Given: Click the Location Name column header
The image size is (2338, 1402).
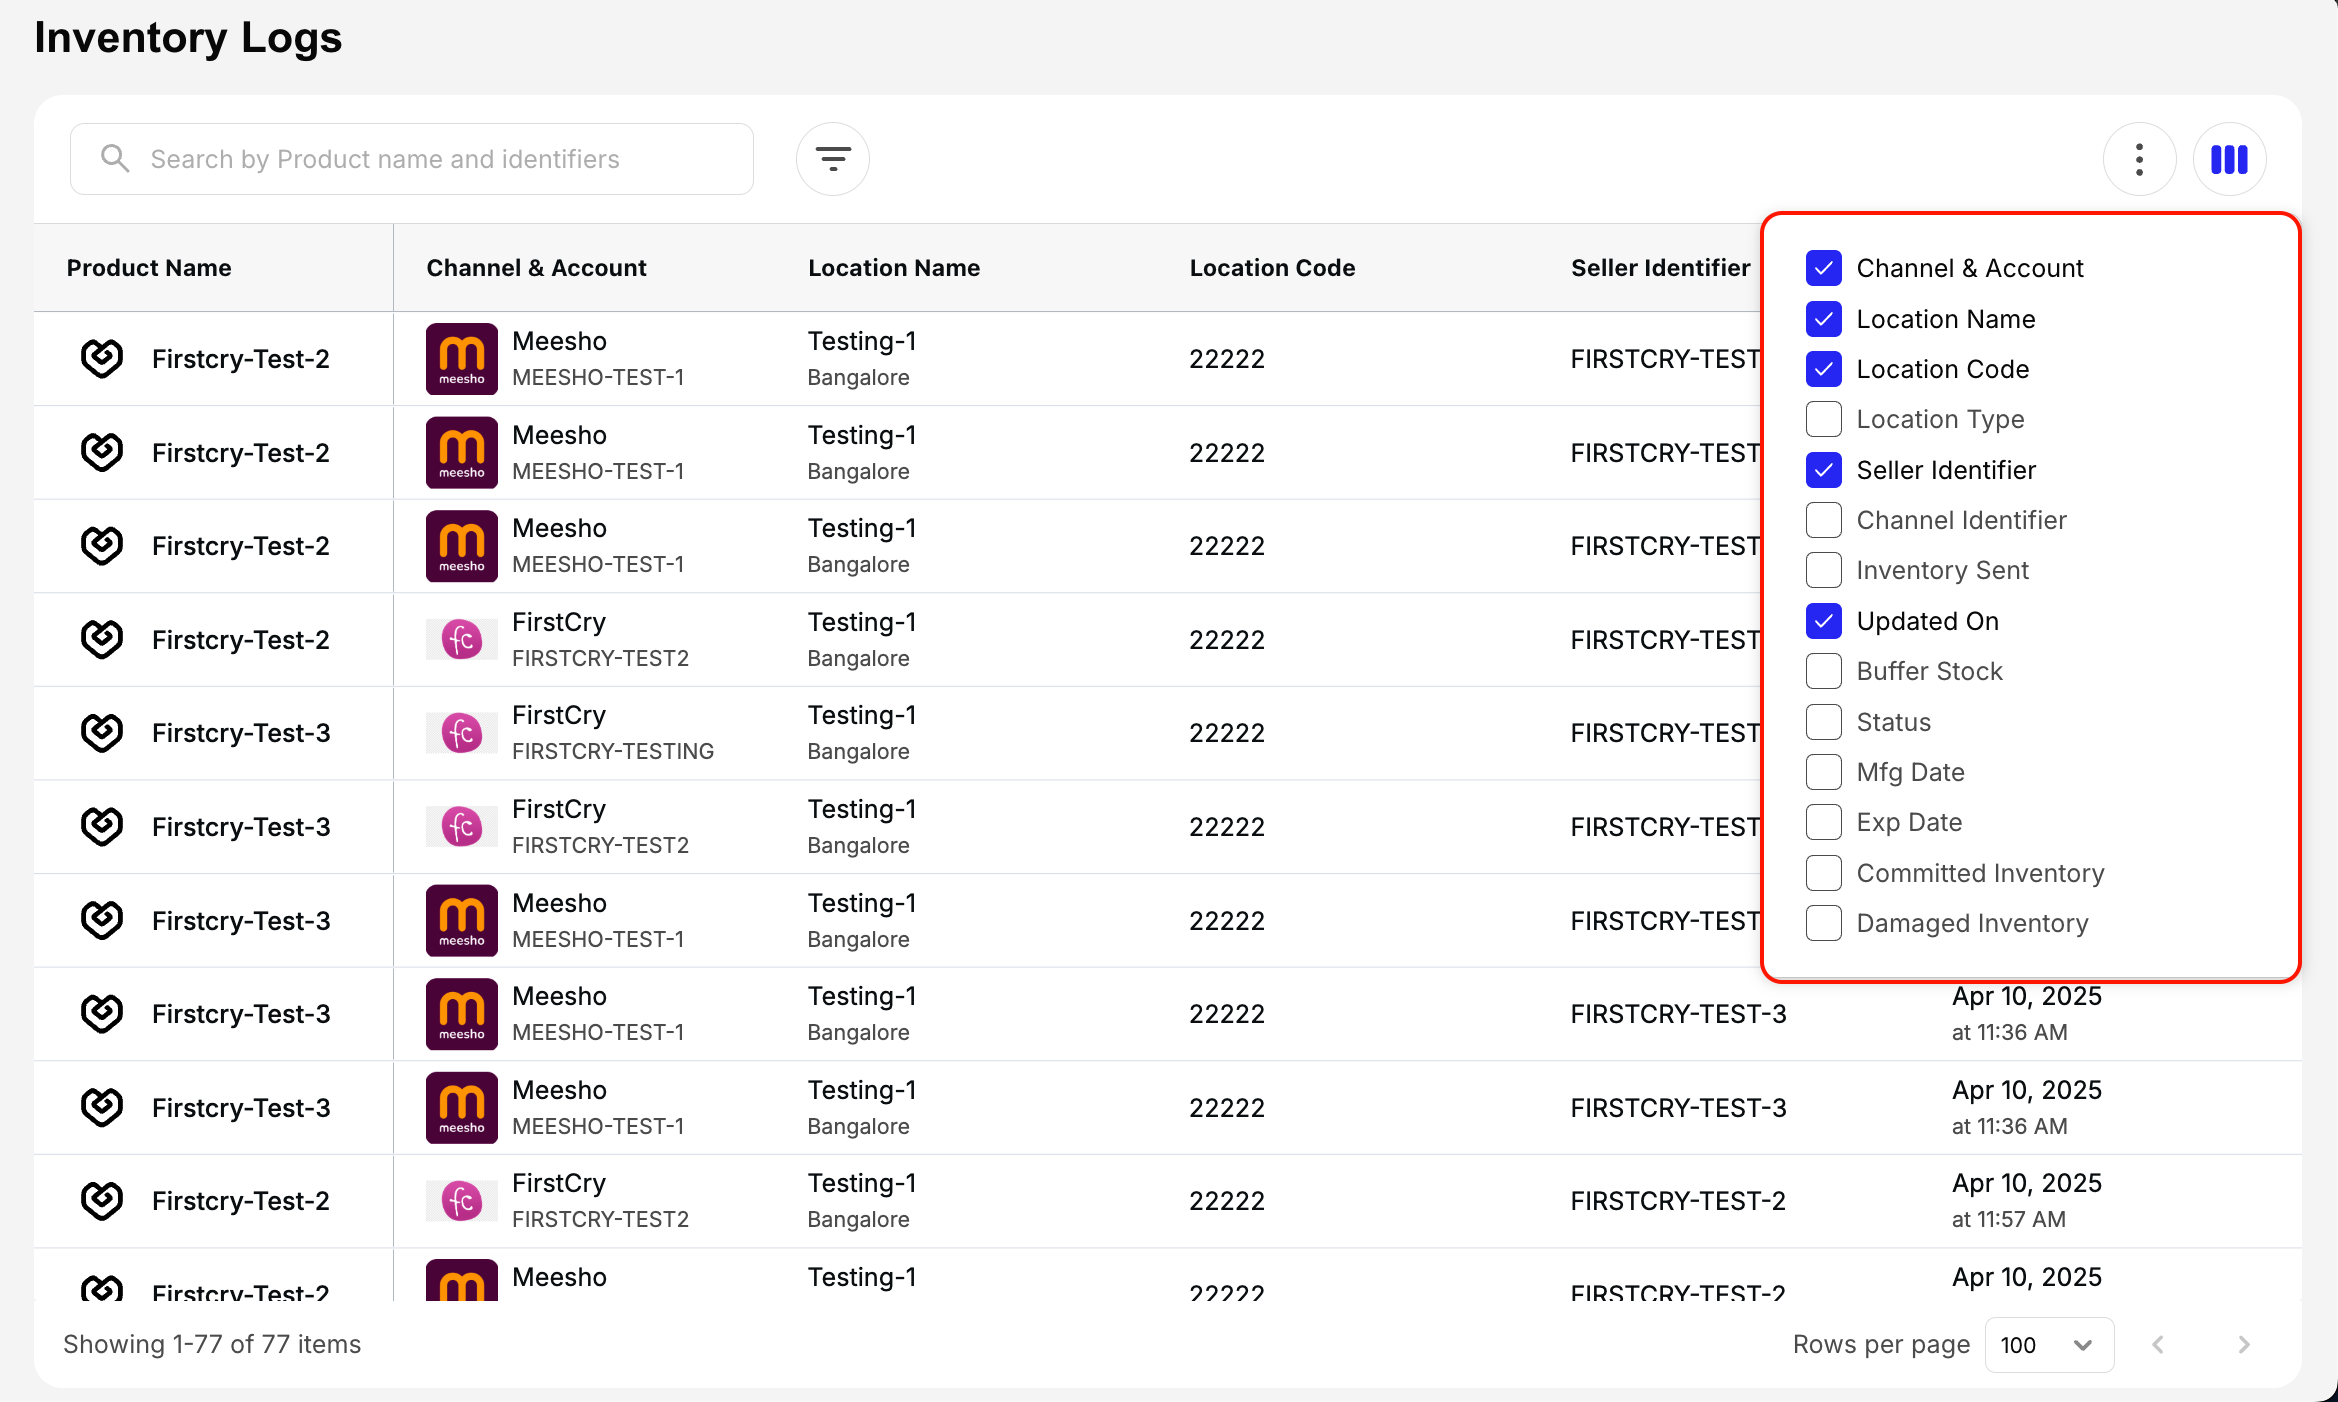Looking at the screenshot, I should (x=894, y=268).
